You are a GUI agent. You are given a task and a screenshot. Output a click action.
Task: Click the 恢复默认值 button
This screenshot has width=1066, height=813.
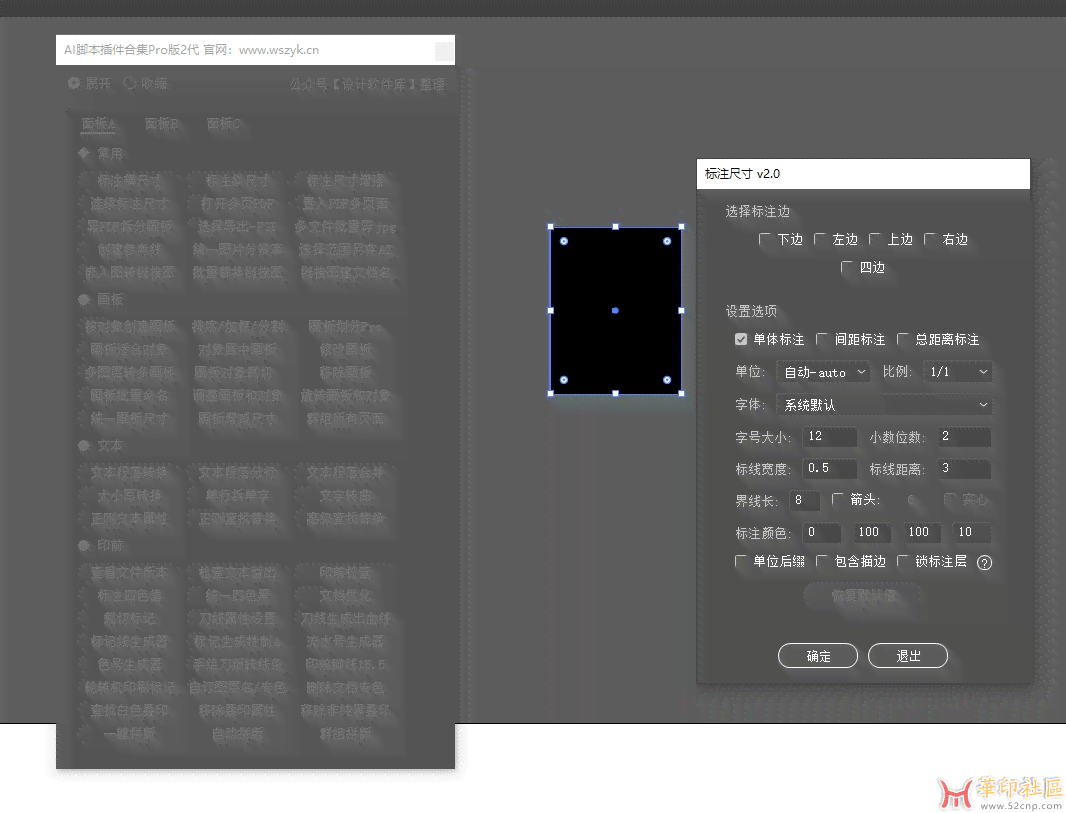[863, 596]
